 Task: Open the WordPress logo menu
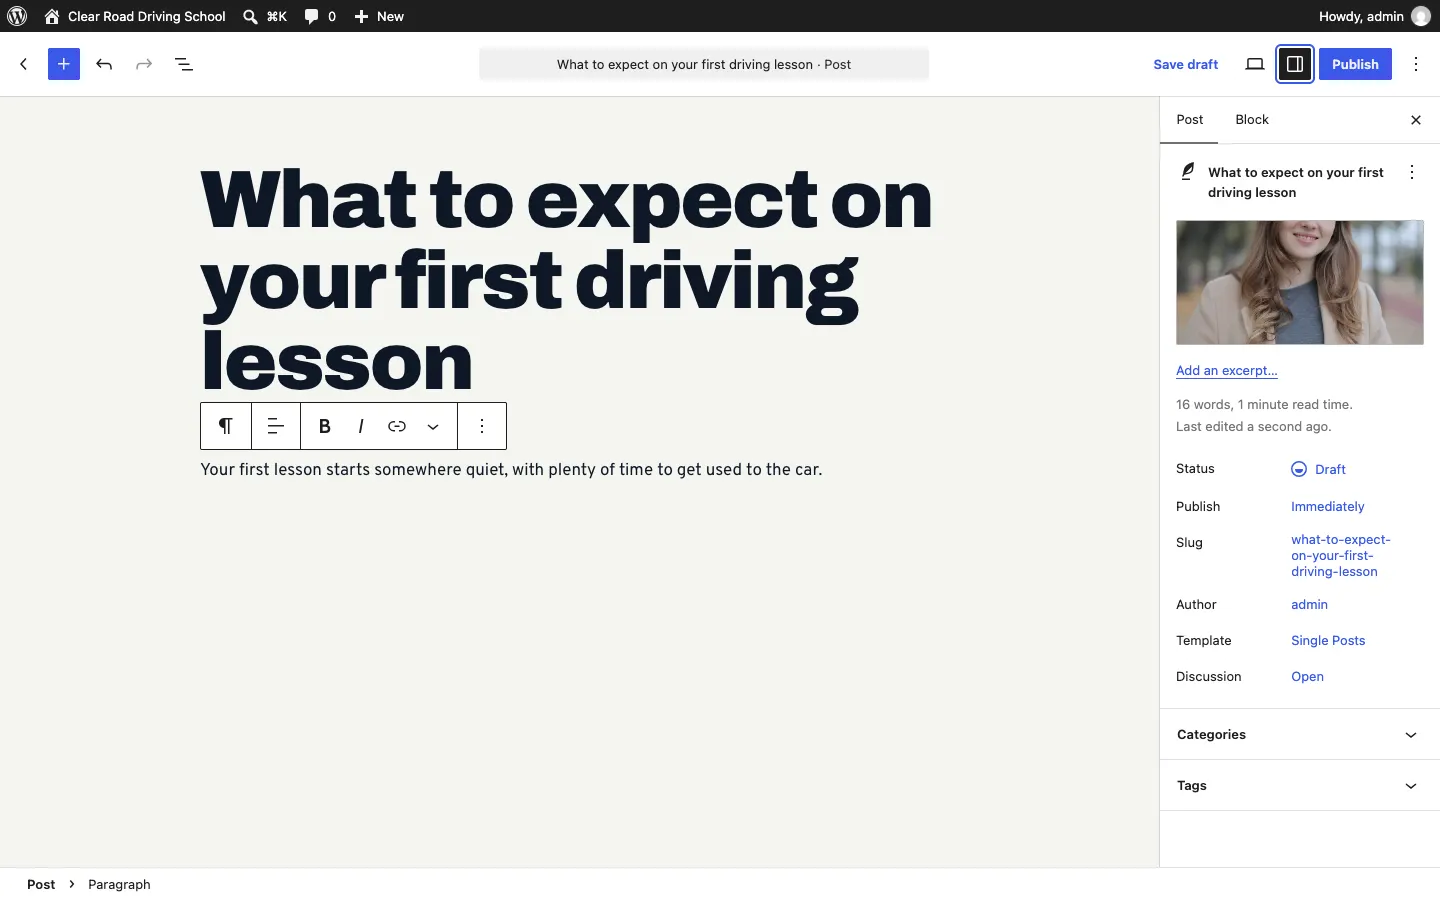(17, 16)
